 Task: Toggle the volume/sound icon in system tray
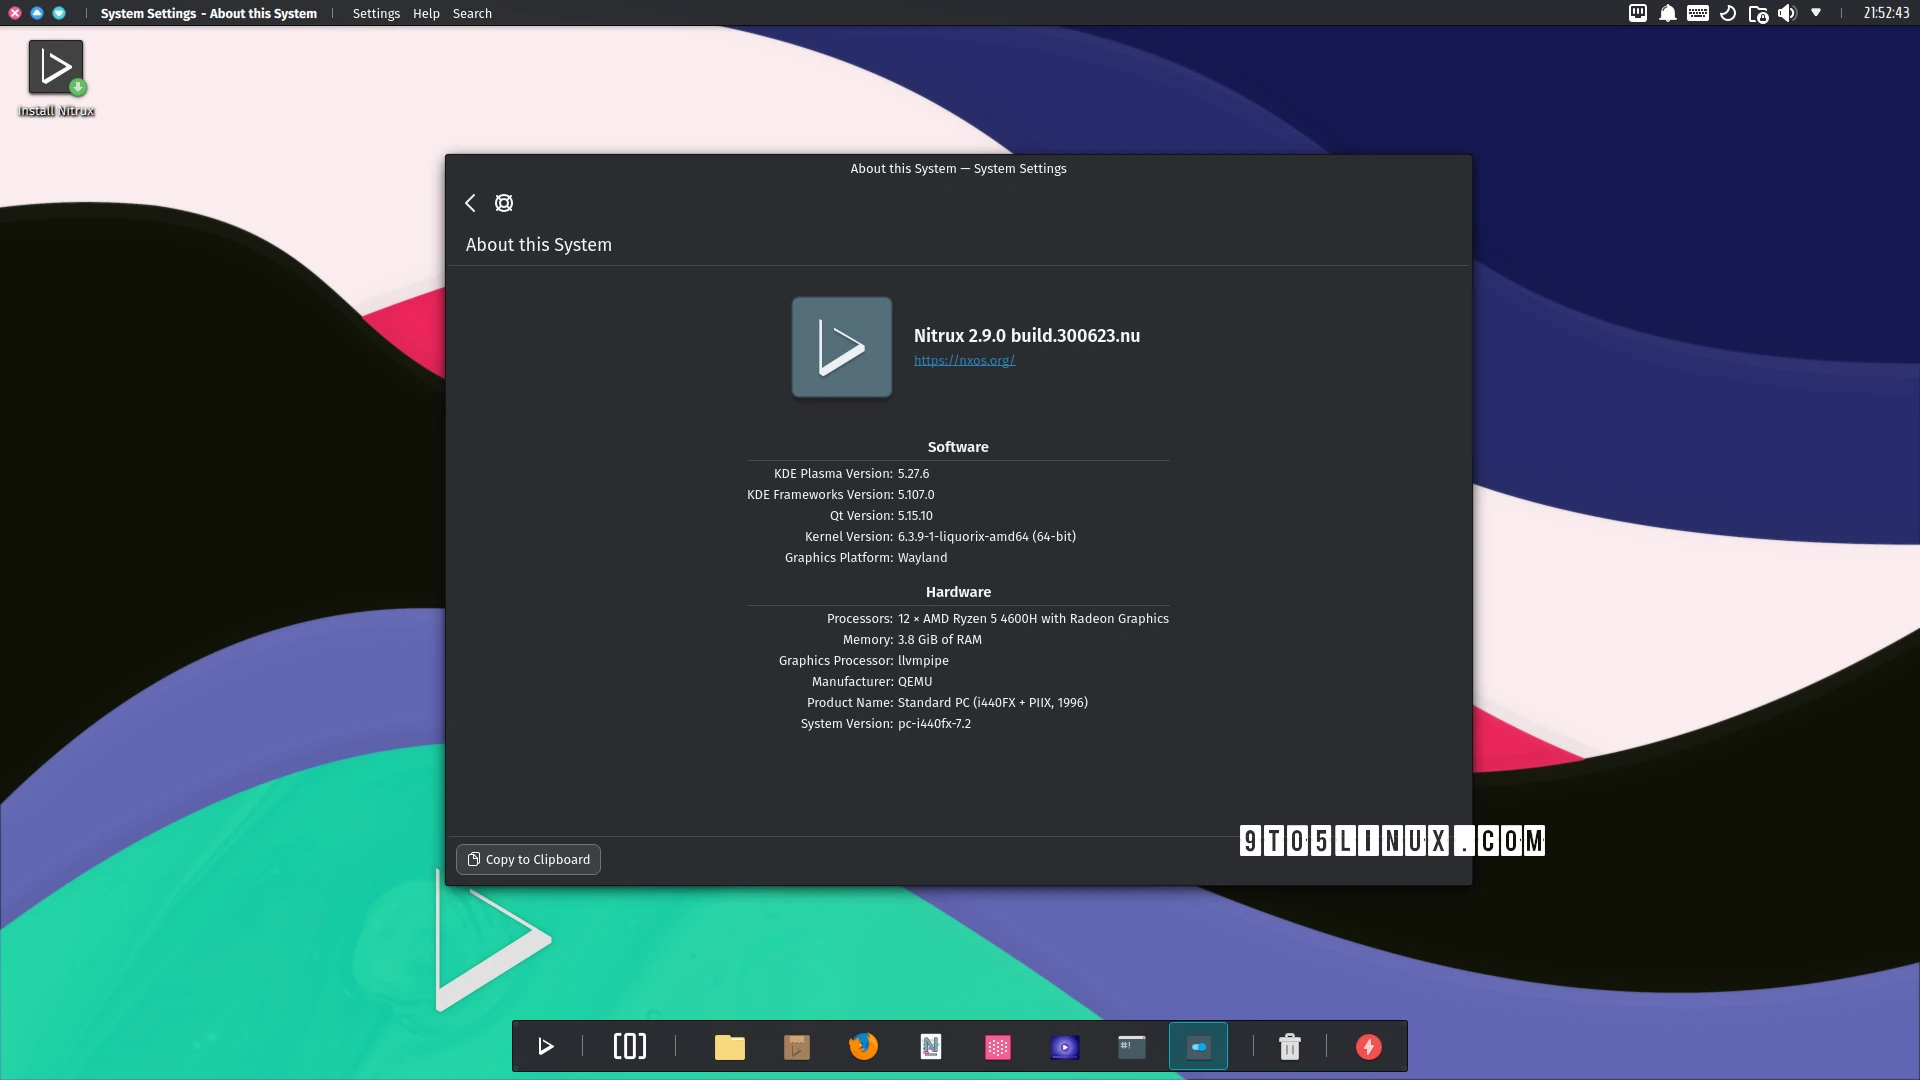(x=1788, y=13)
